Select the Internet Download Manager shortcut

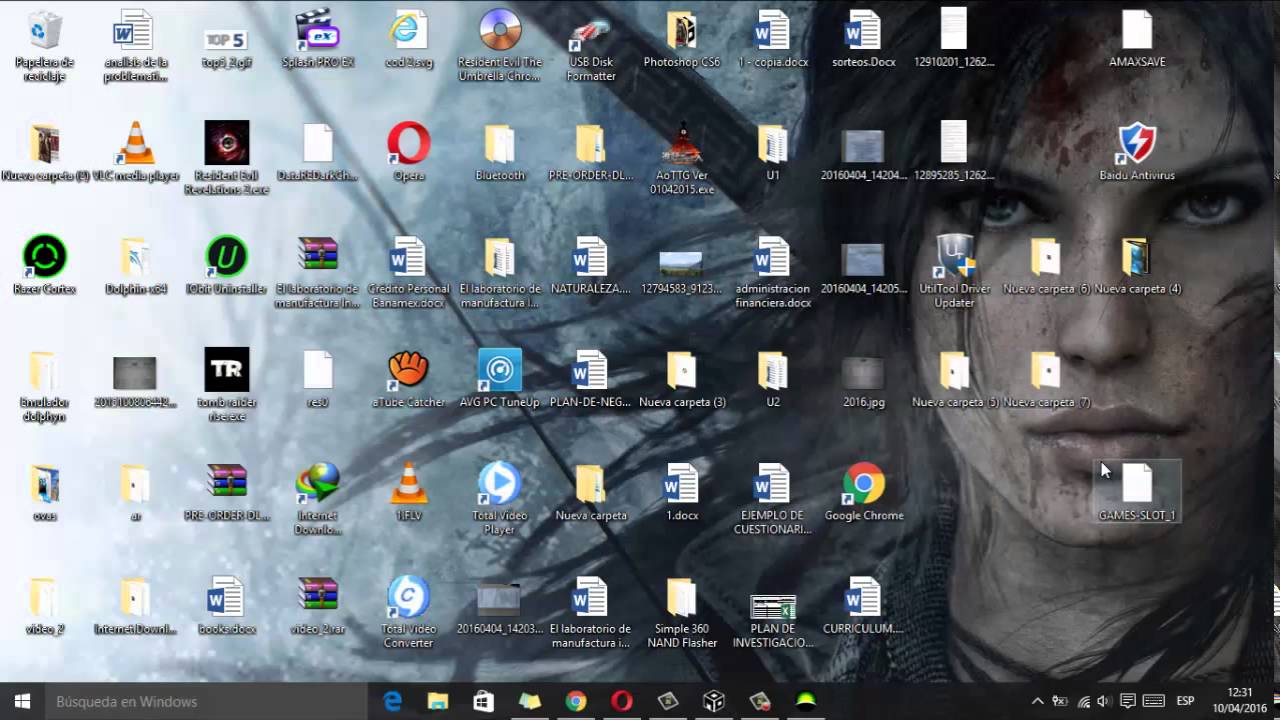click(x=318, y=499)
